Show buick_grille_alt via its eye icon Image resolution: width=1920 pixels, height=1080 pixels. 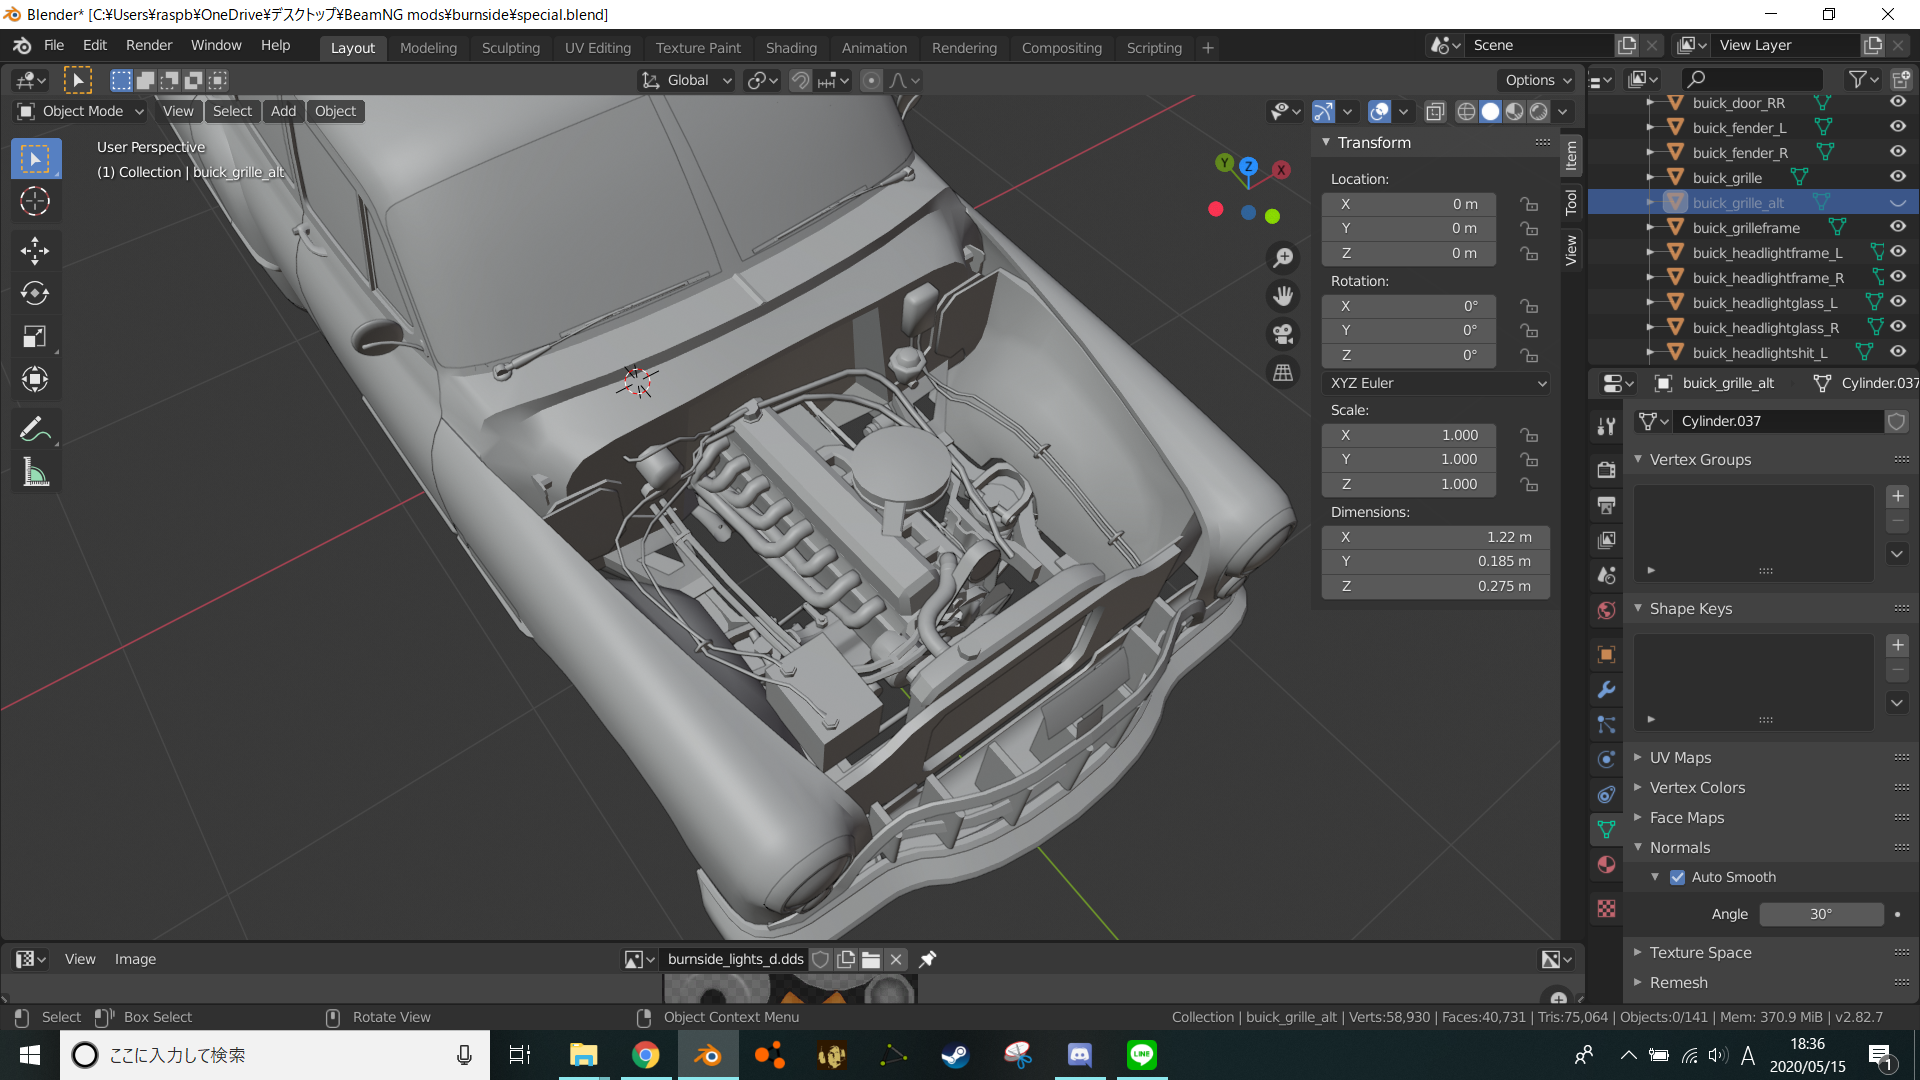(1897, 202)
